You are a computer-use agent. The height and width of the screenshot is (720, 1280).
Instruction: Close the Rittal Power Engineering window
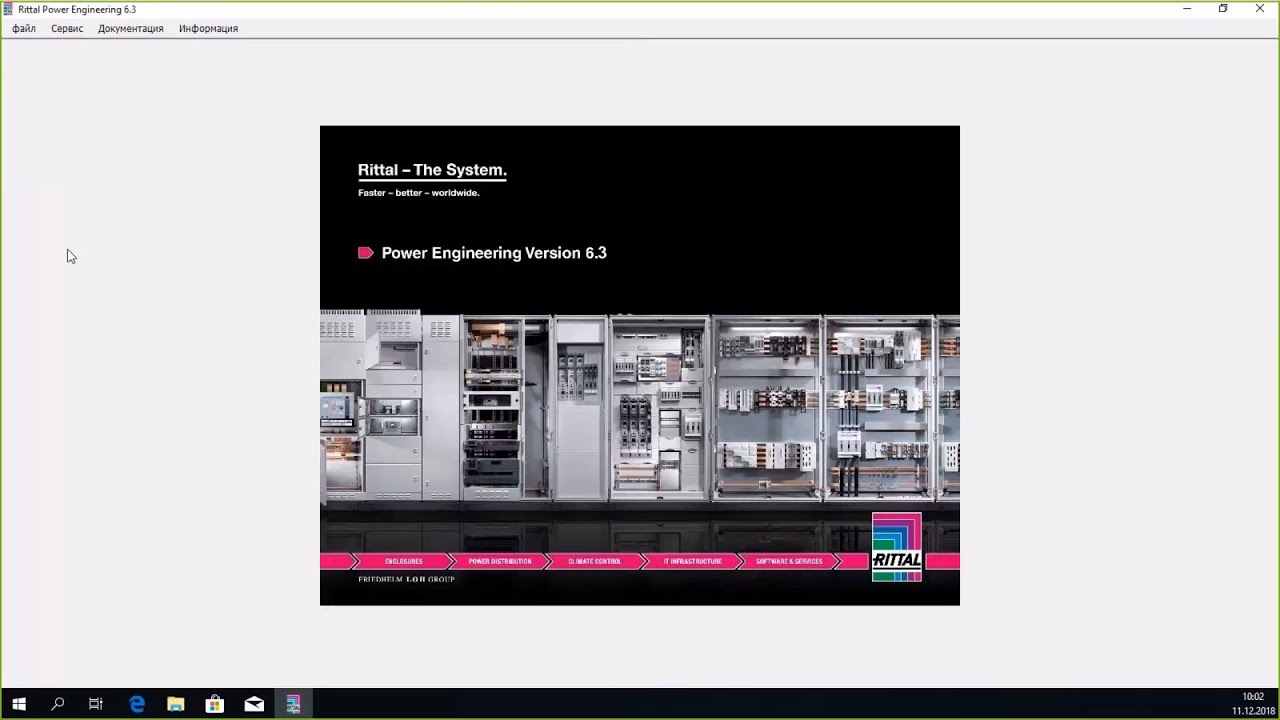(1260, 9)
